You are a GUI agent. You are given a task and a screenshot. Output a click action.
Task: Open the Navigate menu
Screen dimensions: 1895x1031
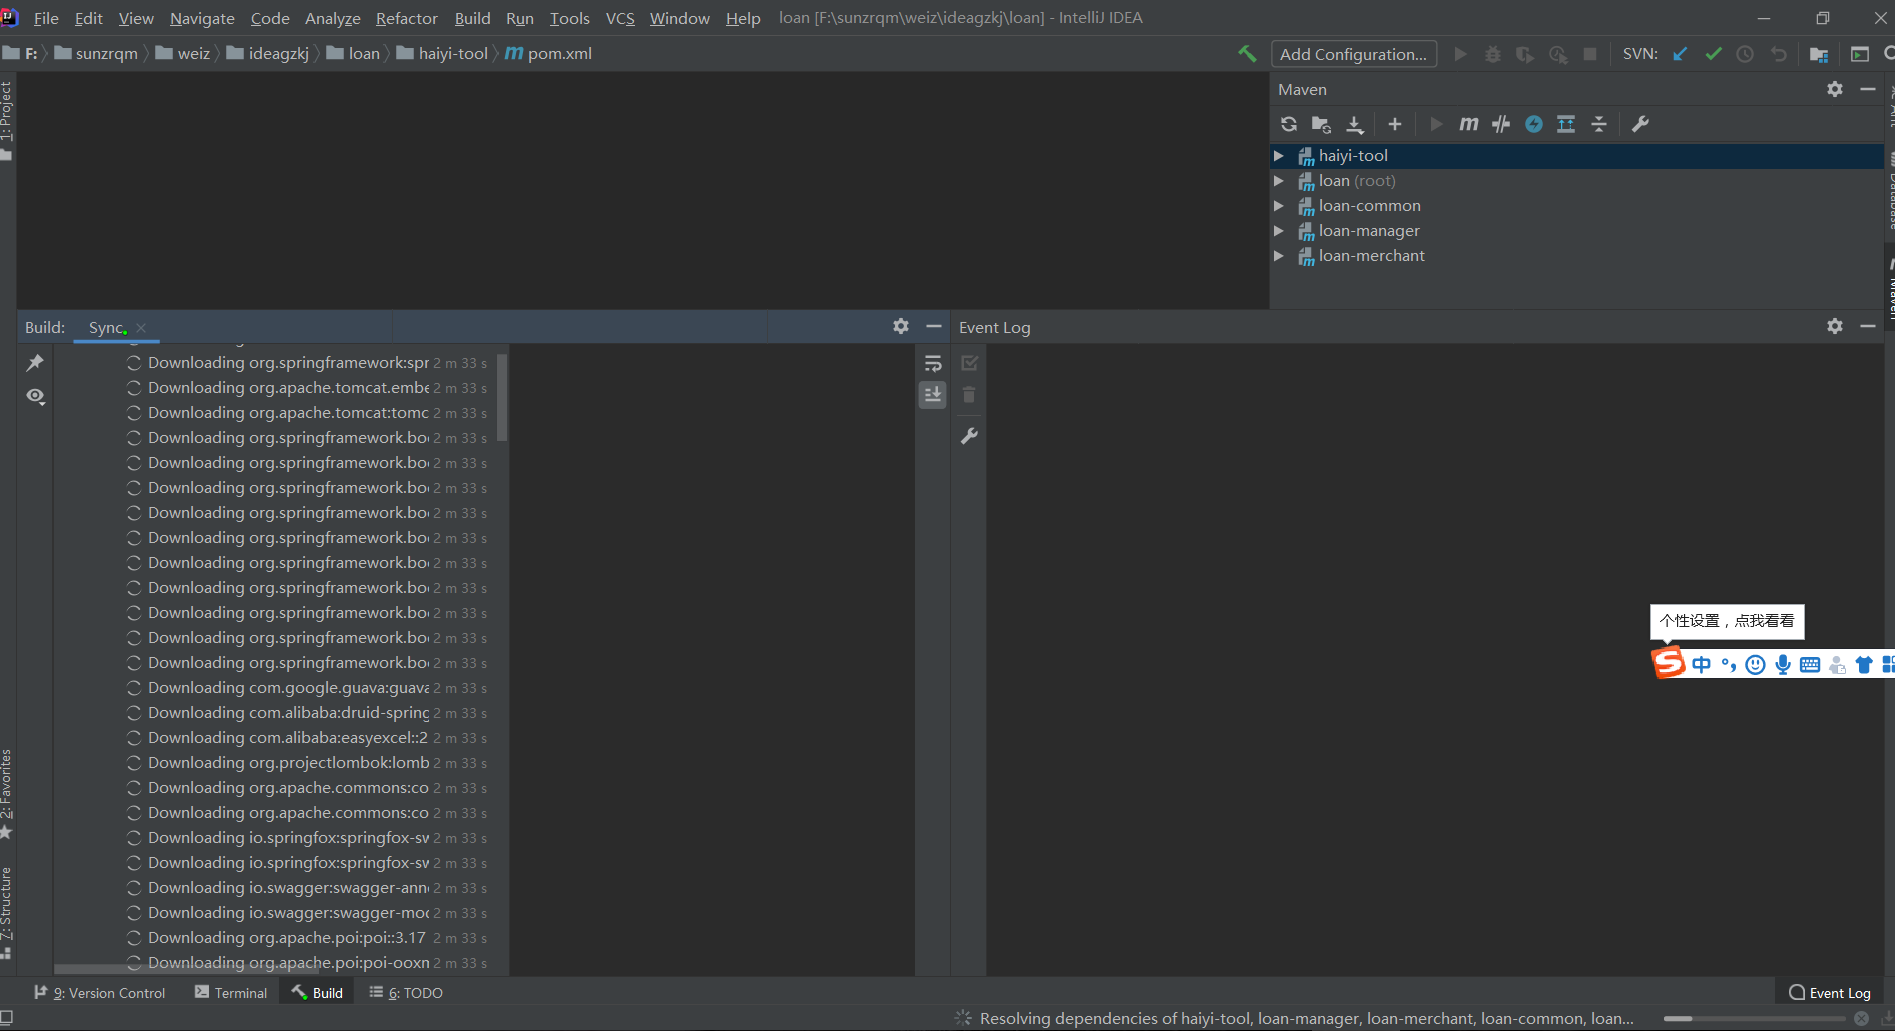pyautogui.click(x=202, y=18)
